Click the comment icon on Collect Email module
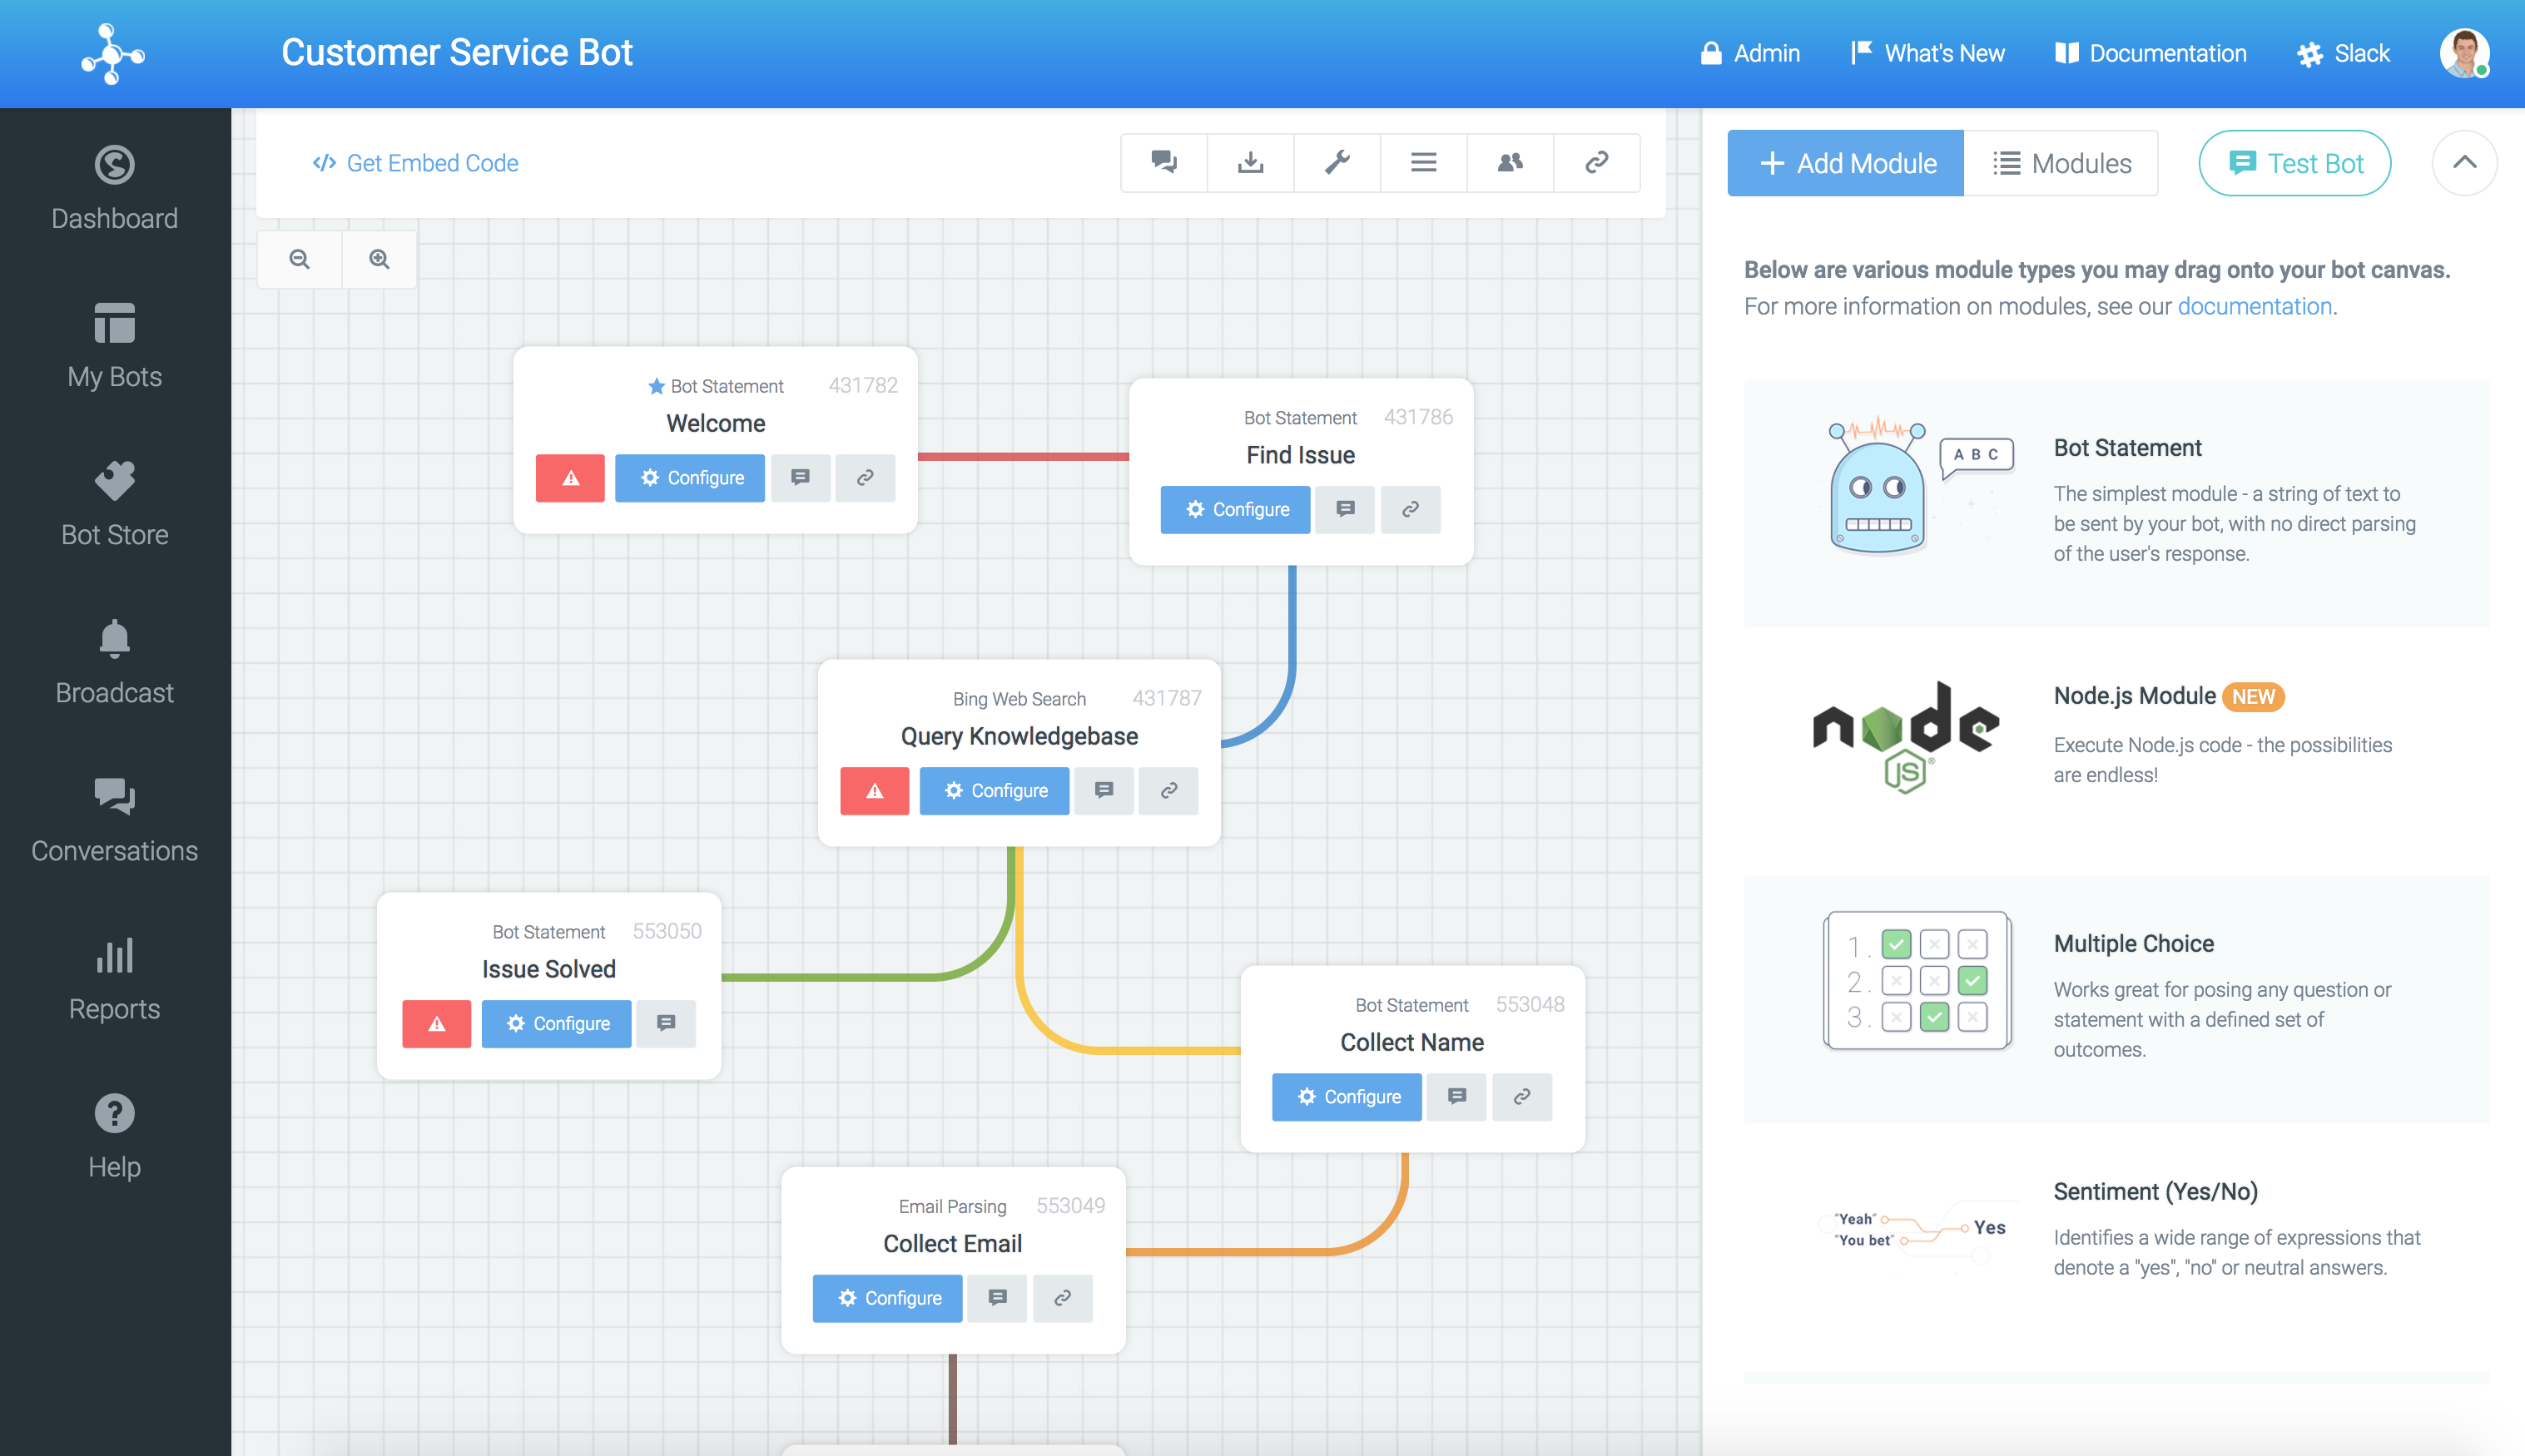The image size is (2525, 1456). (x=997, y=1298)
